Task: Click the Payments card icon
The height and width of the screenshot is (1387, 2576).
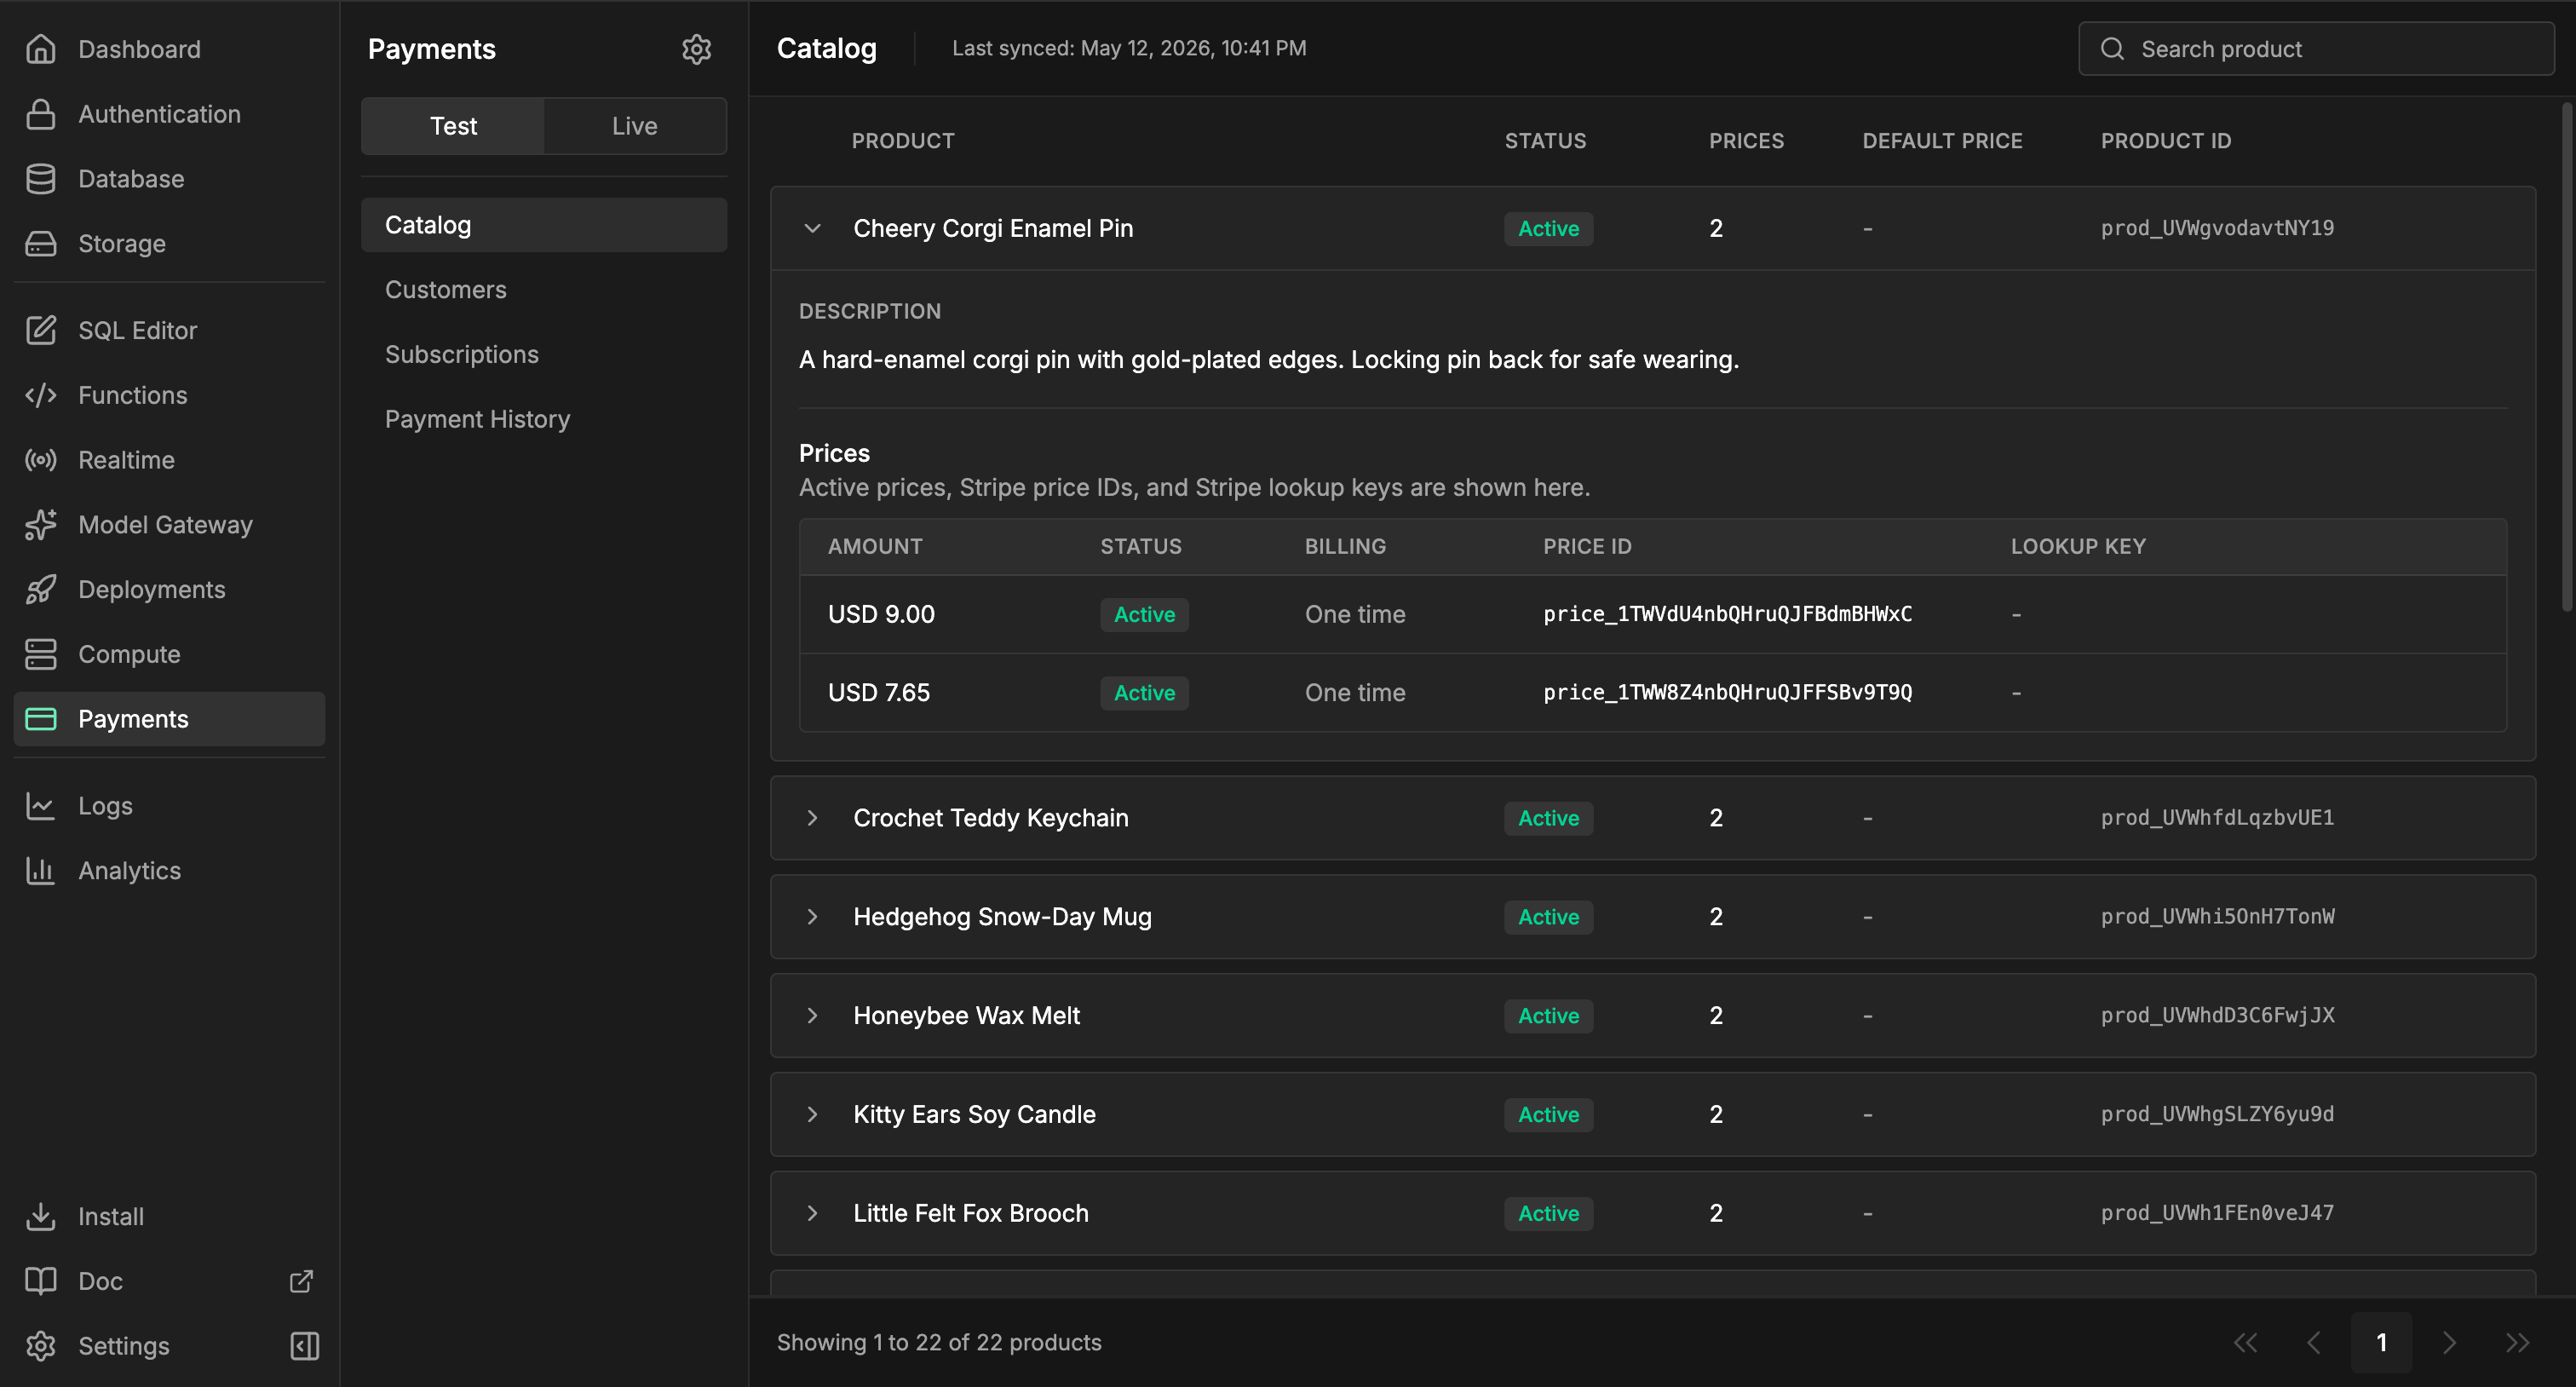Action: pos(41,719)
